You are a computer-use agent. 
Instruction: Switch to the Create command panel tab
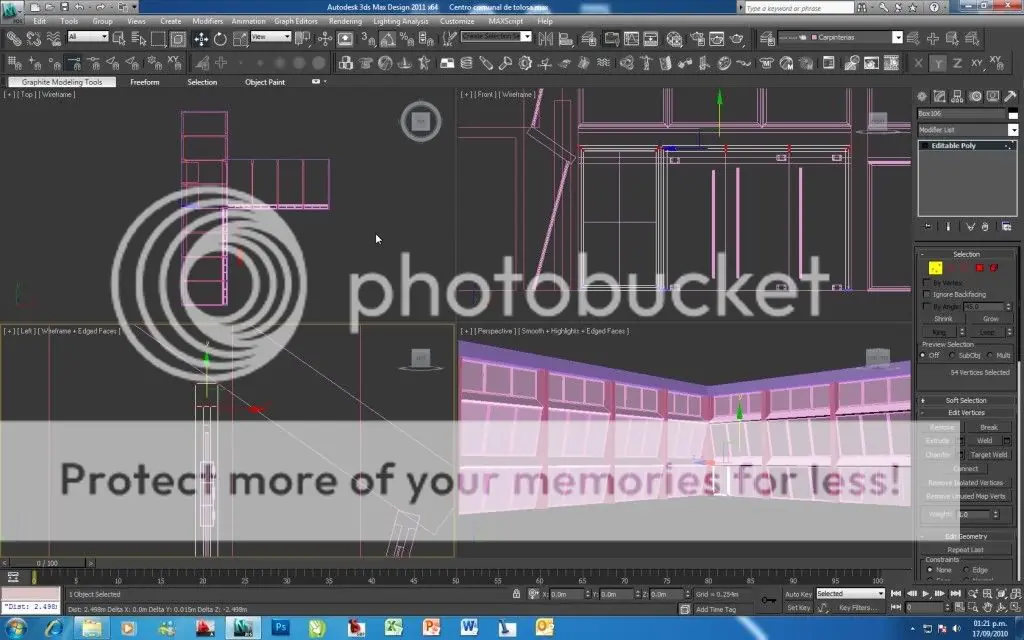point(921,96)
